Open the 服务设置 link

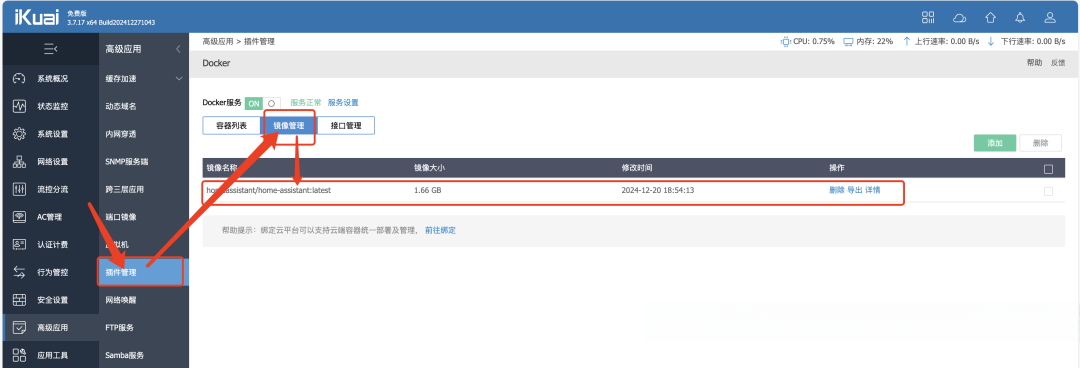pos(343,103)
